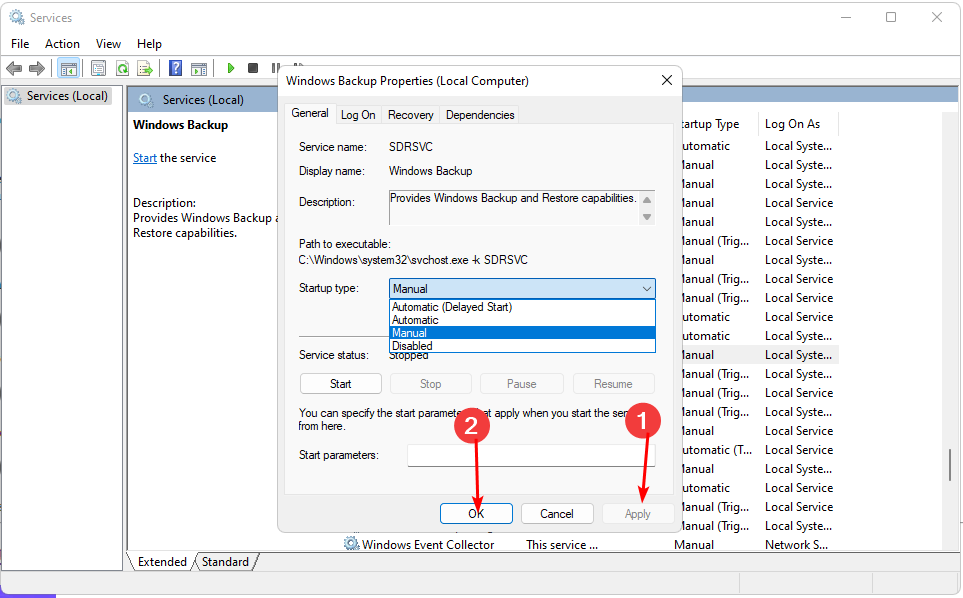Open the Help toolbar icon
The width and height of the screenshot is (963, 598).
point(176,68)
